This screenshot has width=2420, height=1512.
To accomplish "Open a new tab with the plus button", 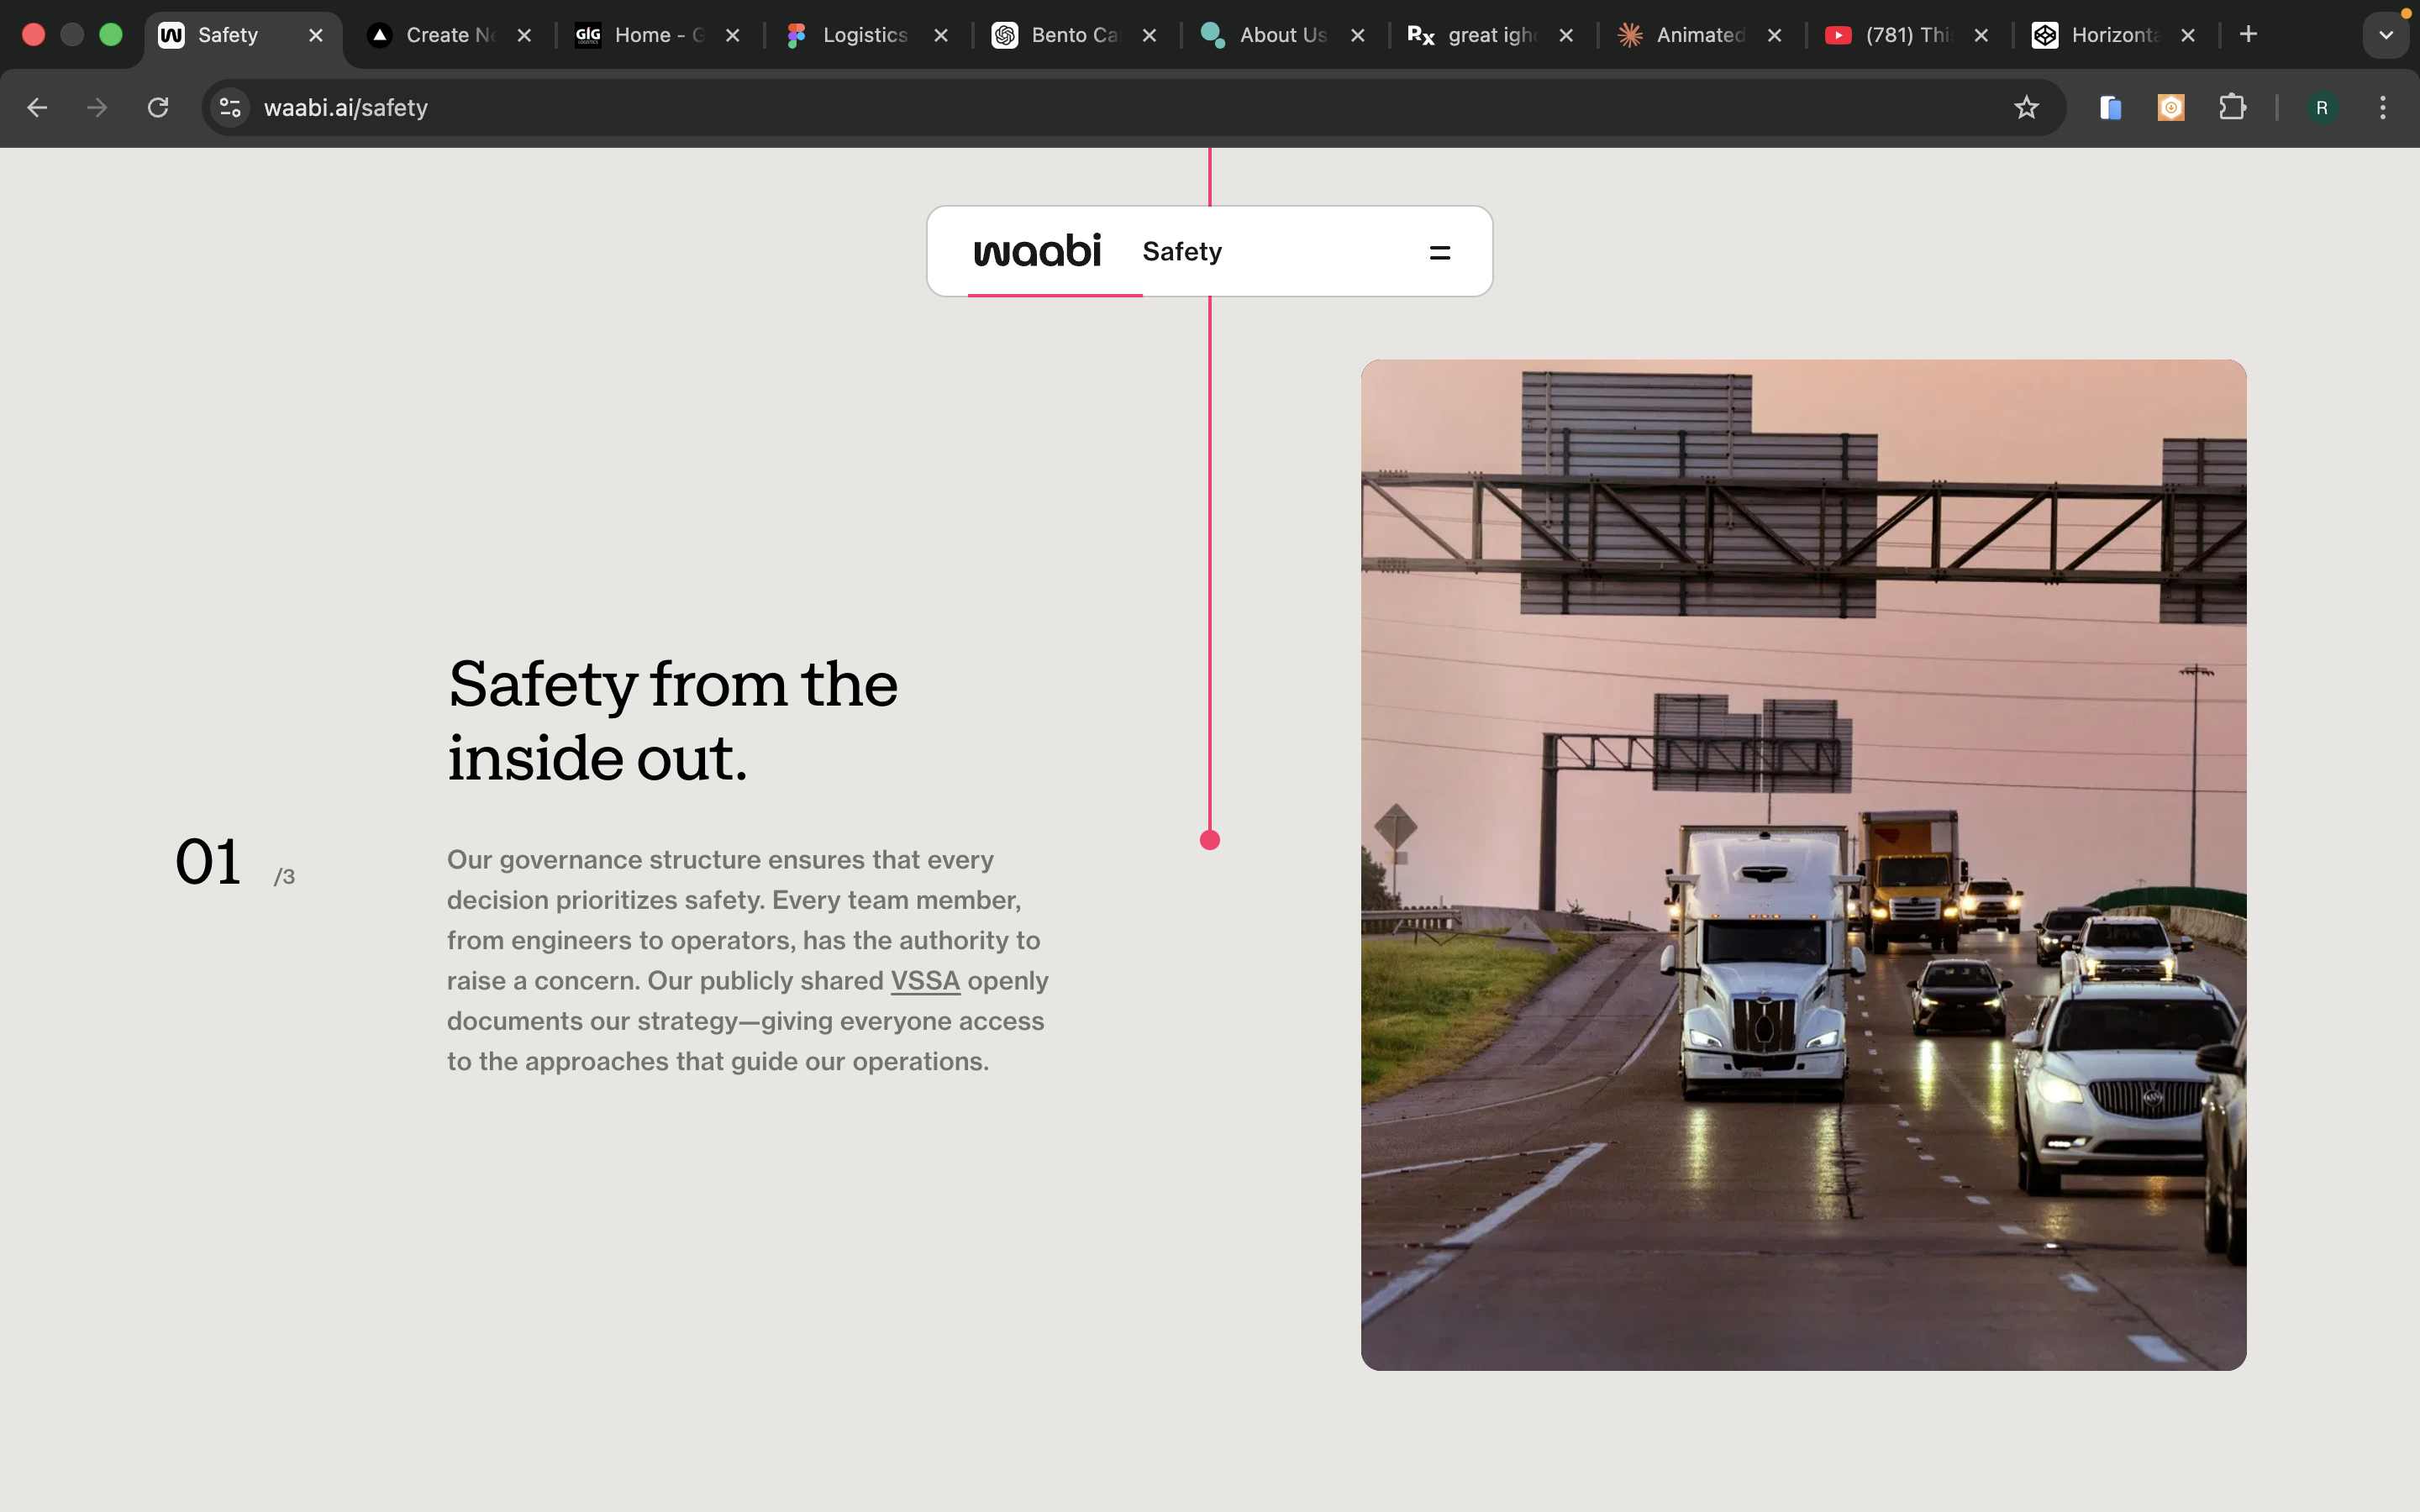I will pyautogui.click(x=2248, y=35).
